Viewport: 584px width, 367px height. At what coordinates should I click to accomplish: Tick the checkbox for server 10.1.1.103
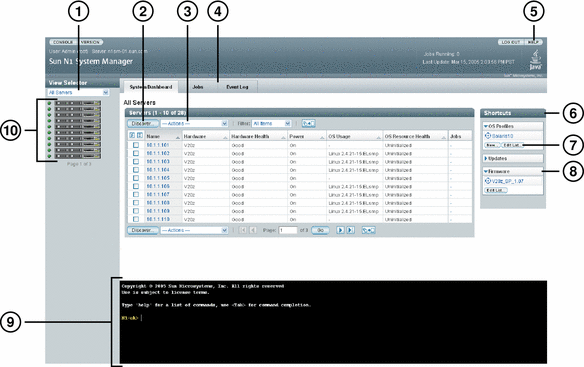(136, 161)
